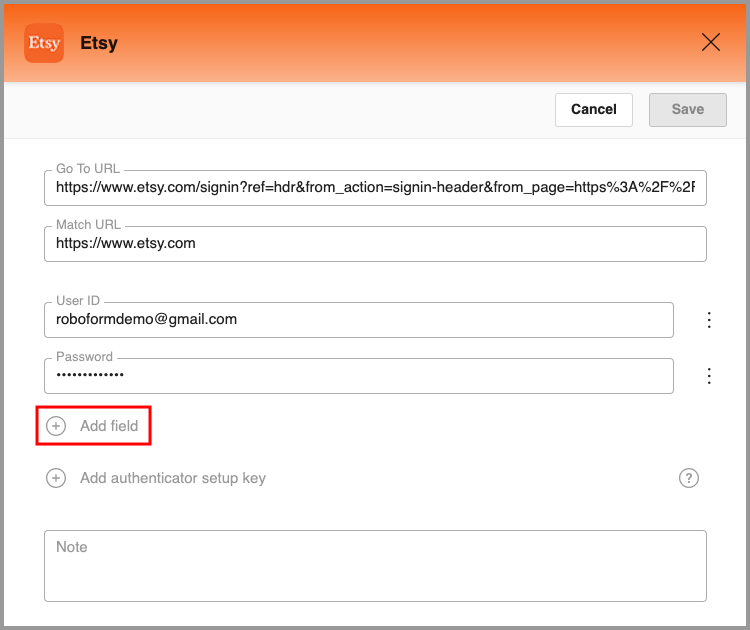The height and width of the screenshot is (630, 750).
Task: Open the three-dot menu for Password
Action: coord(709,376)
